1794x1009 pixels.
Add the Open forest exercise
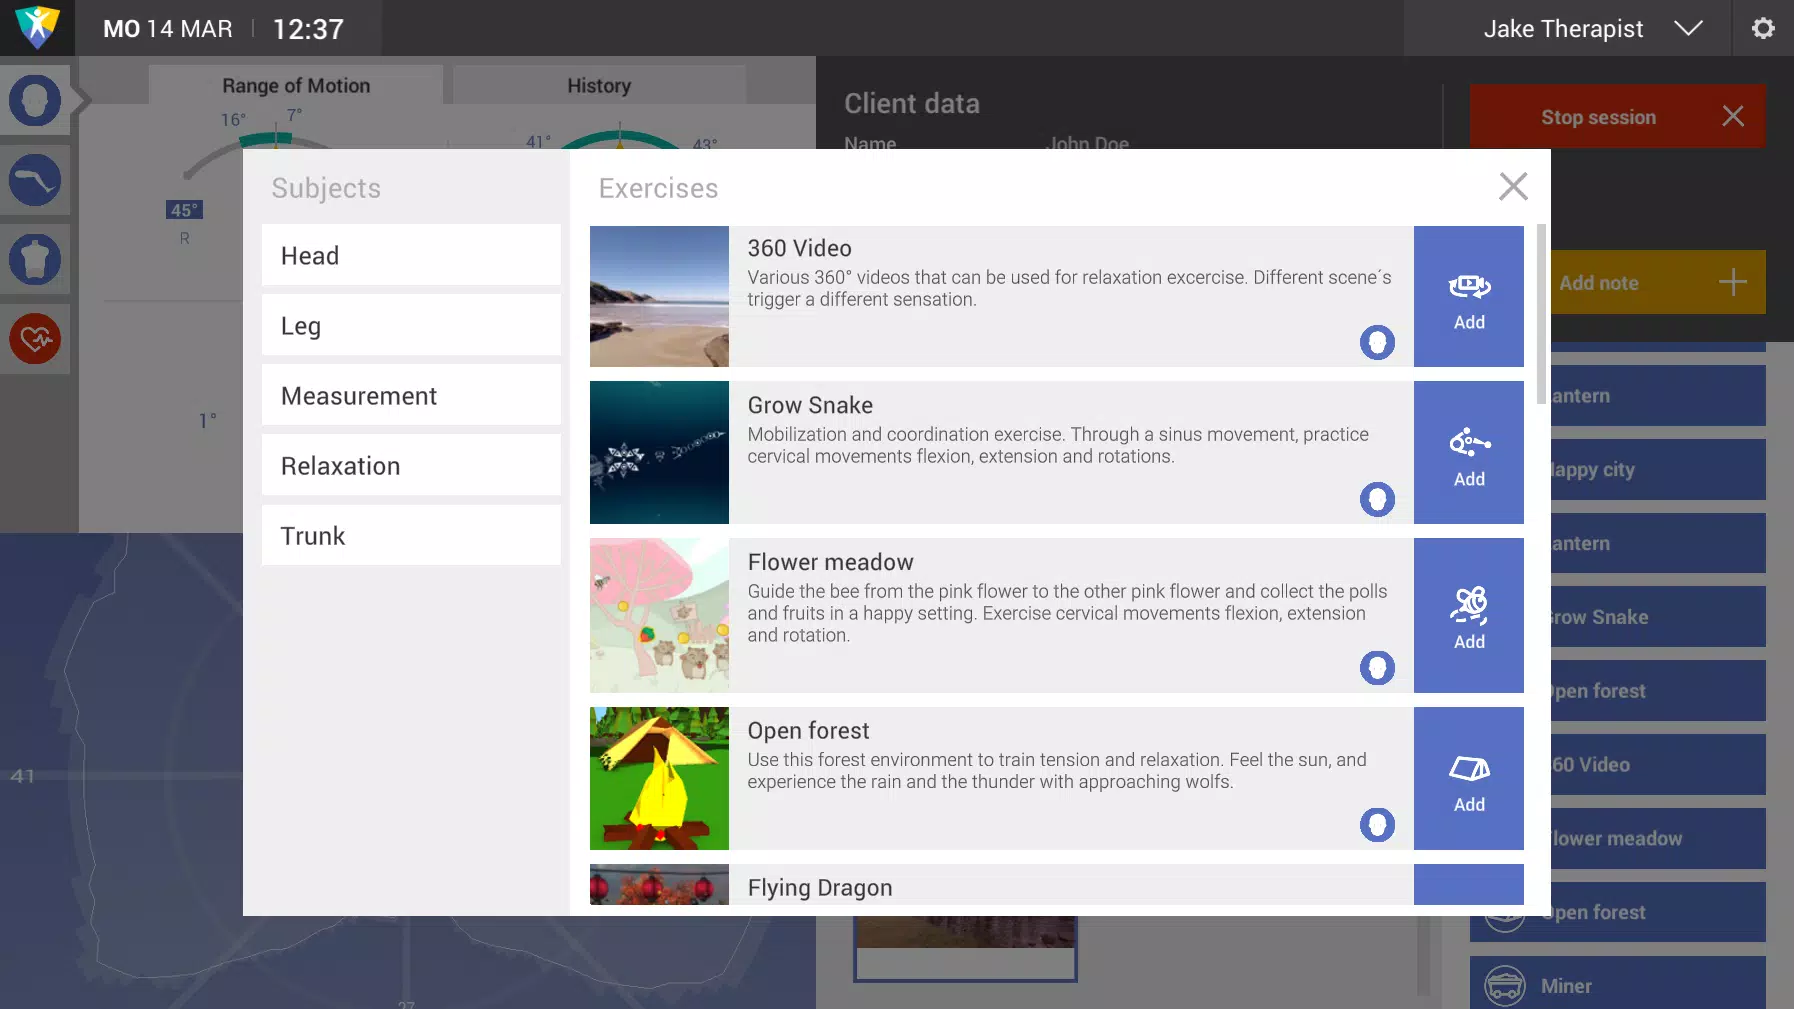pyautogui.click(x=1469, y=779)
